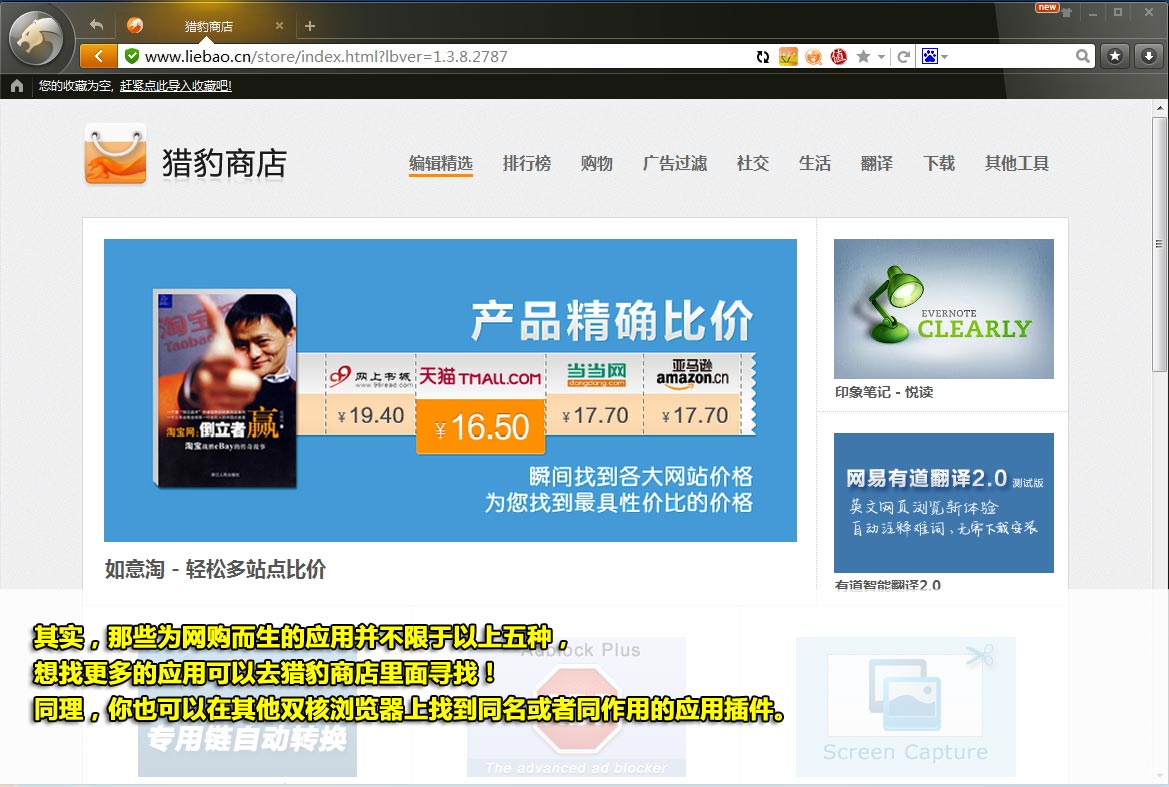Open a new tab with plus button
The height and width of the screenshot is (787, 1169).
310,26
